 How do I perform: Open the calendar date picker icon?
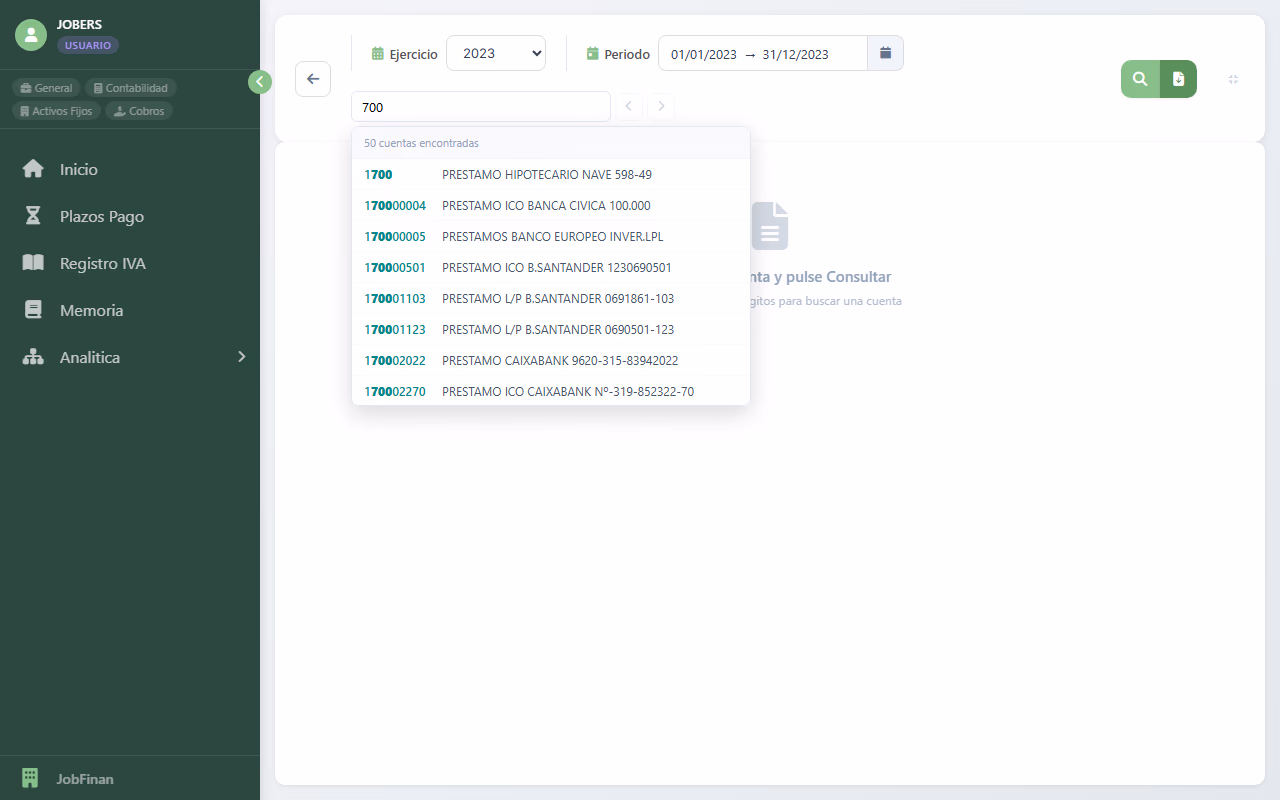coord(885,53)
